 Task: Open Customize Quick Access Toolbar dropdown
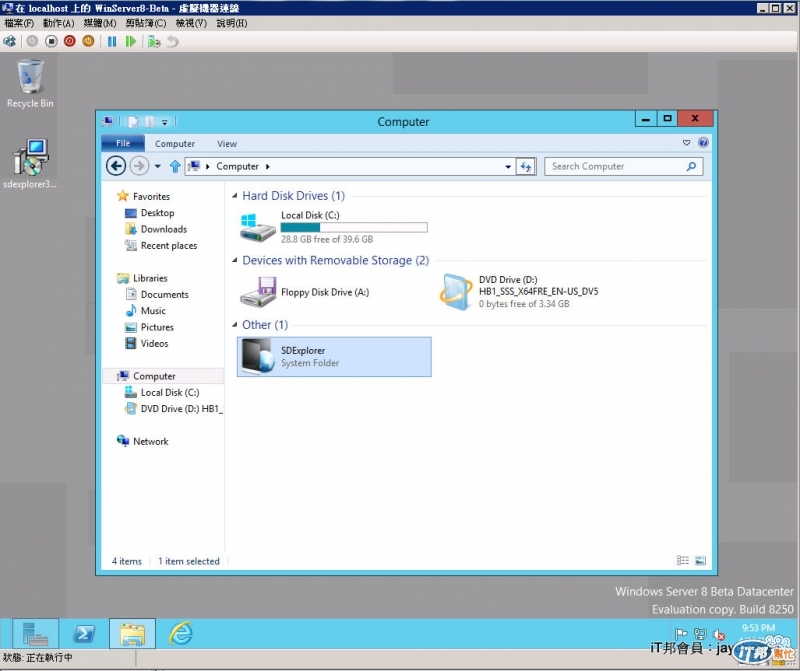pyautogui.click(x=165, y=122)
